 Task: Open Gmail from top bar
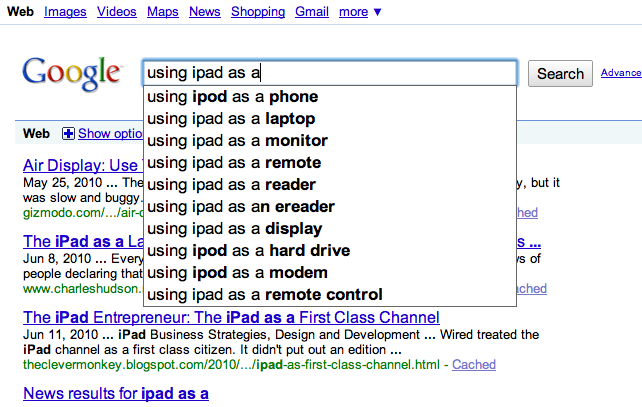pos(312,12)
